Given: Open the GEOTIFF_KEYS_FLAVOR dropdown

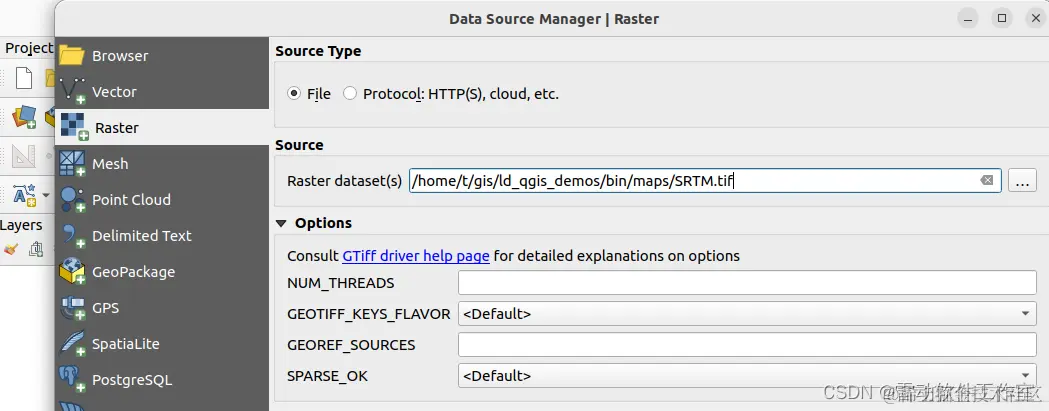Looking at the screenshot, I should [746, 314].
